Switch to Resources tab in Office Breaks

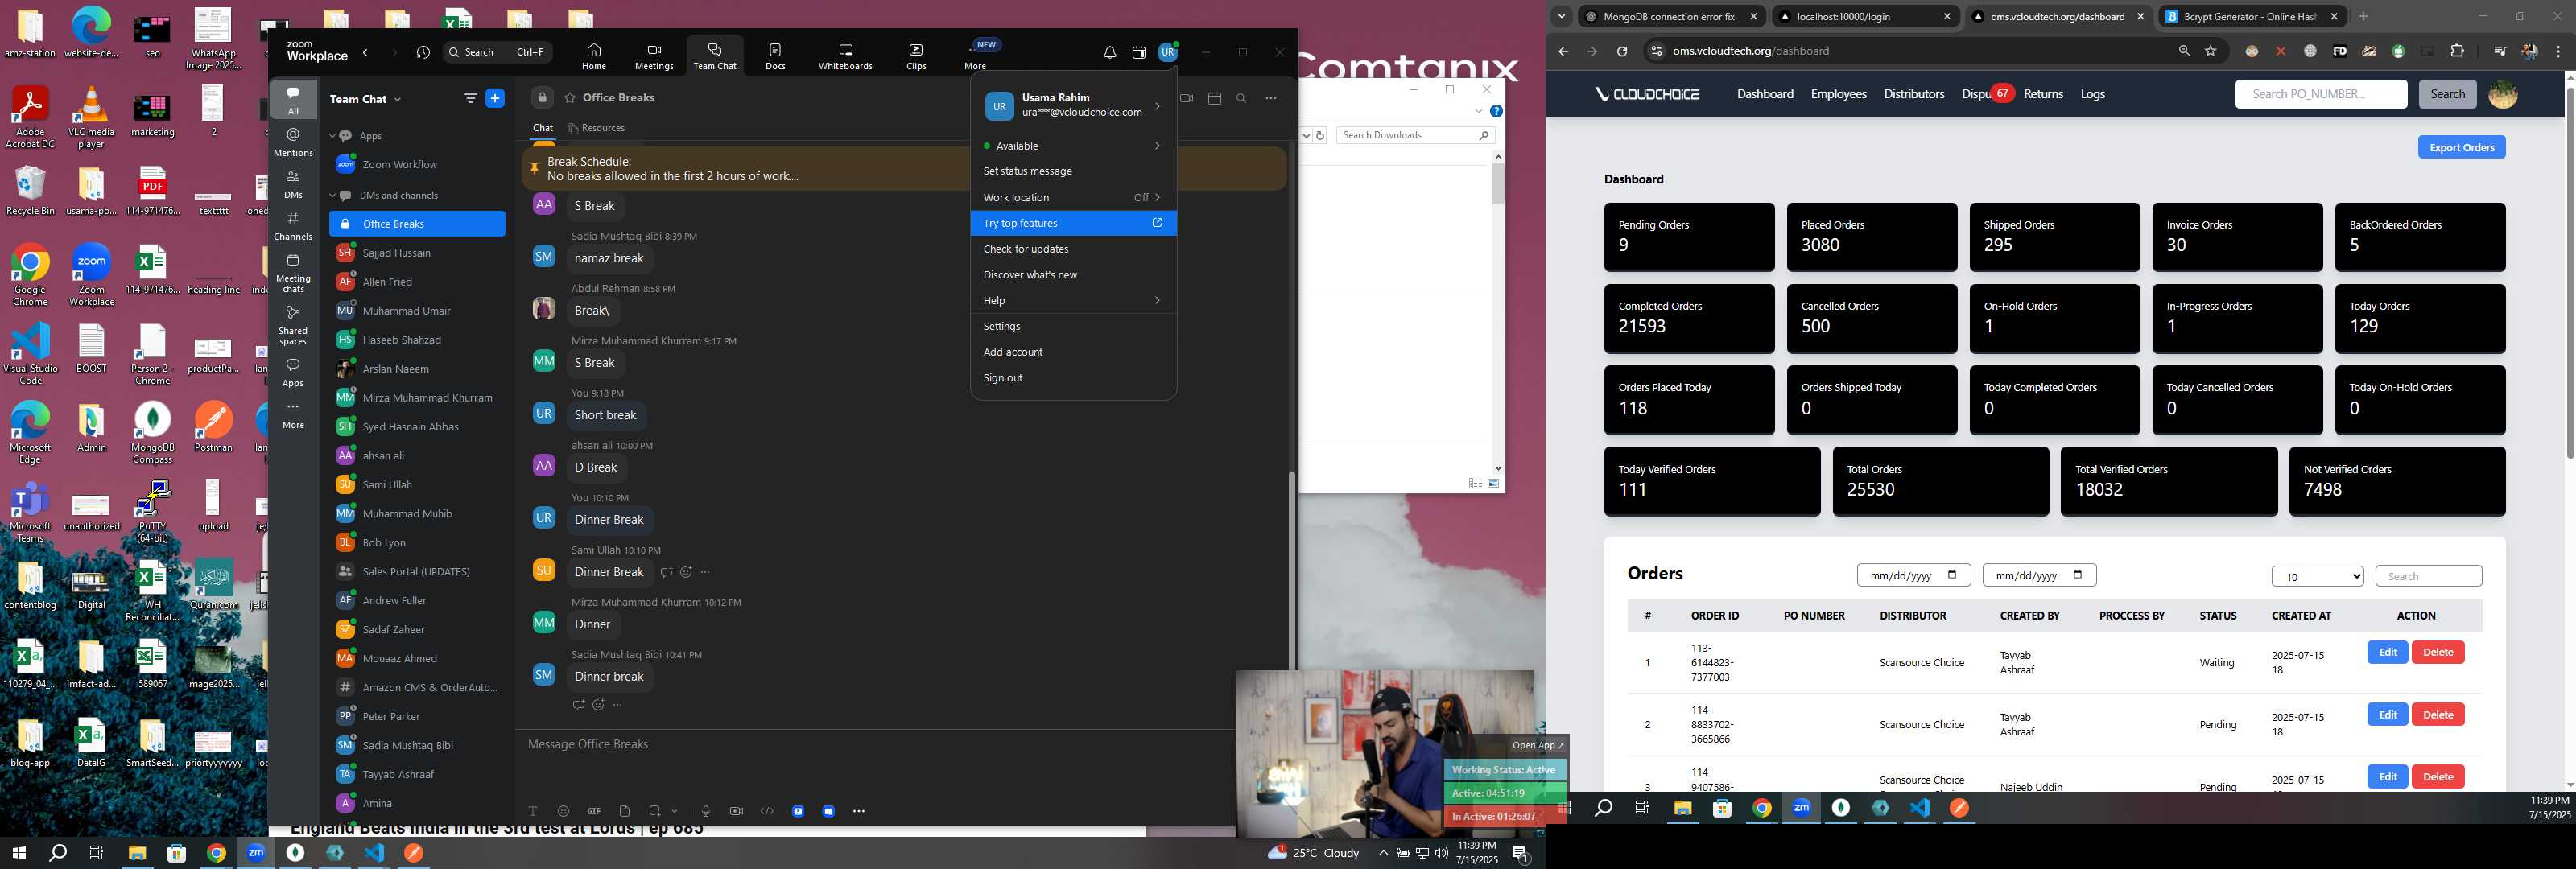(x=596, y=128)
